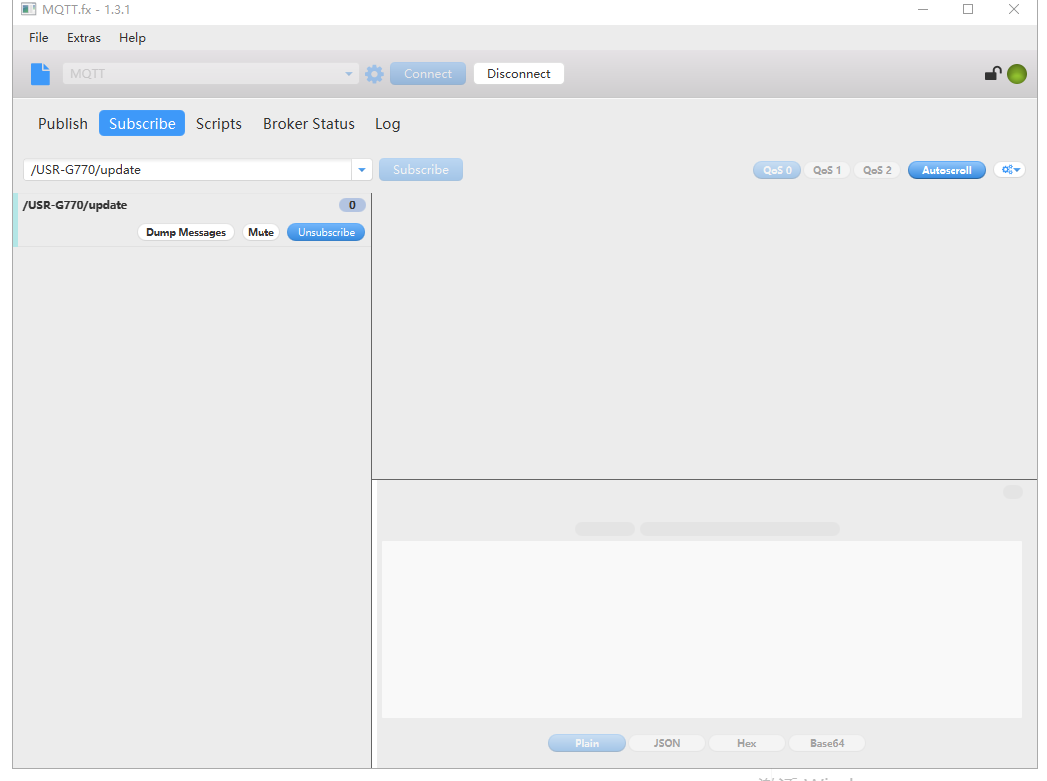Close the MQTT.fx window
This screenshot has height=781, width=1047.
click(x=1014, y=9)
